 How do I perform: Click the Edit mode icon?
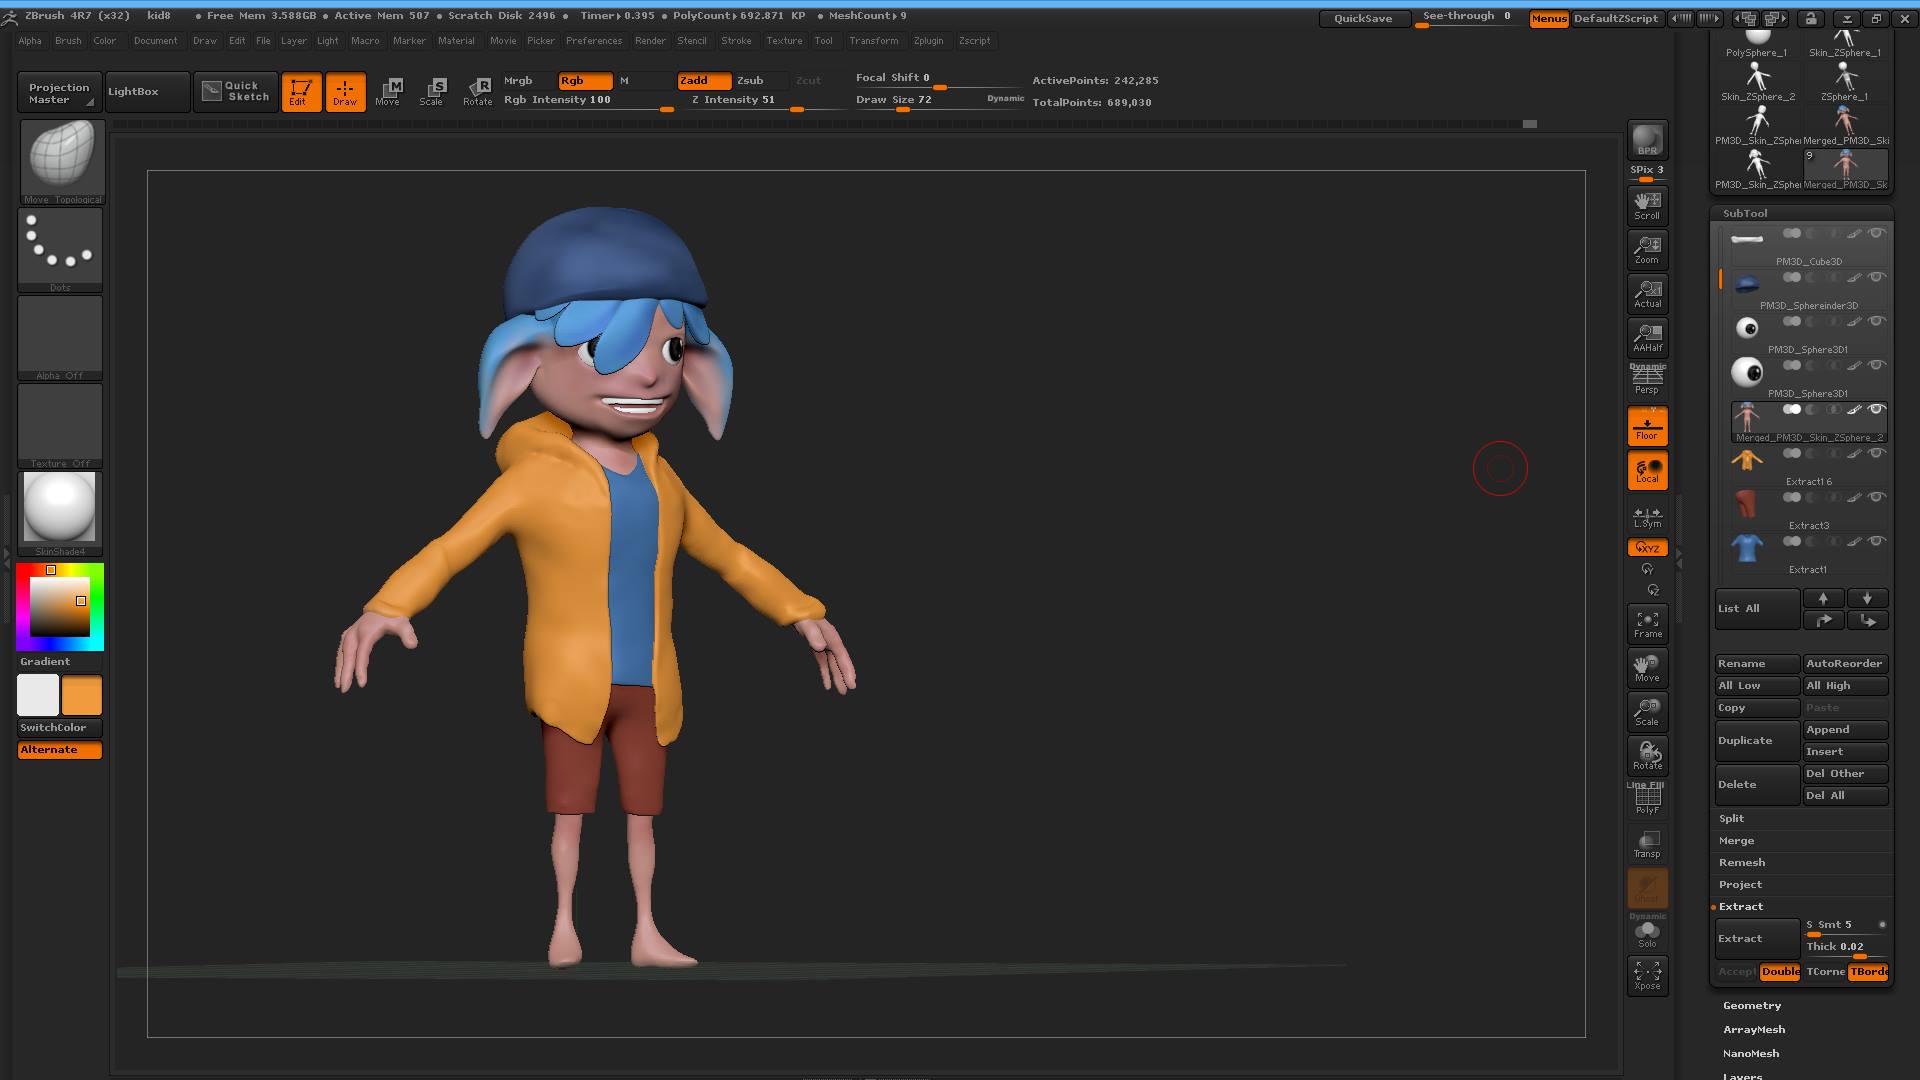301,92
